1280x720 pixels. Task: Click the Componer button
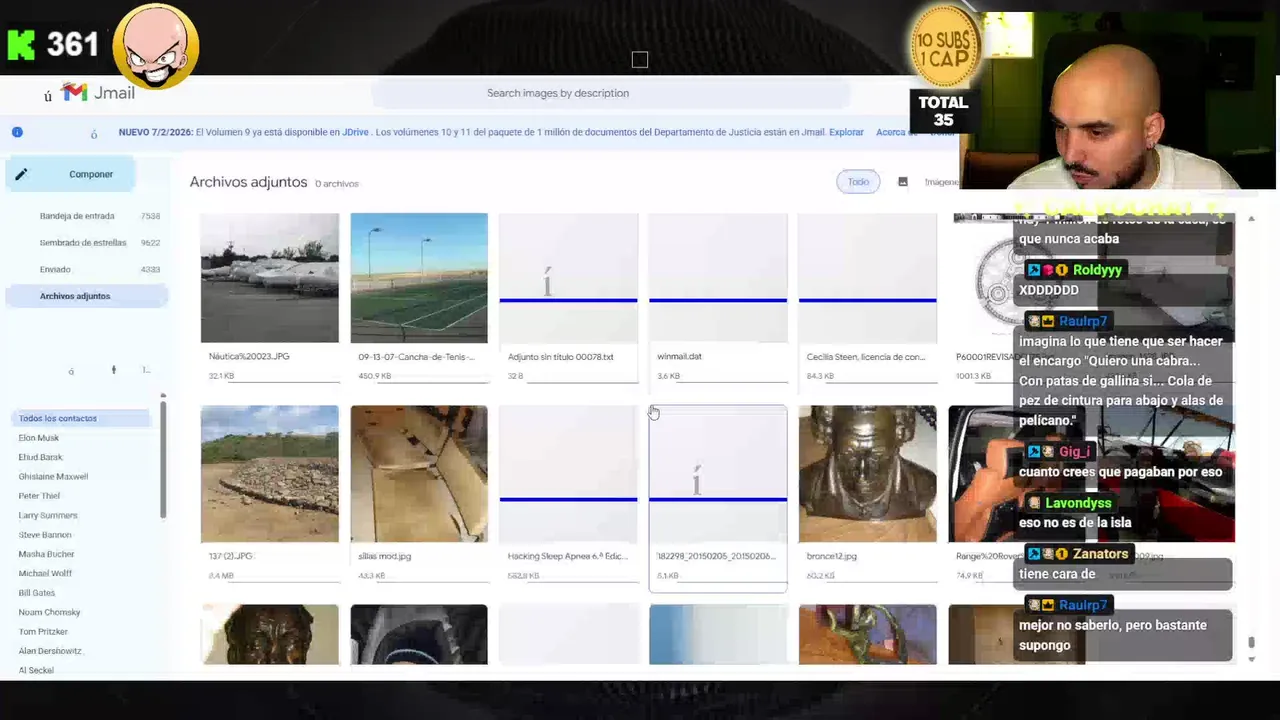coord(71,174)
